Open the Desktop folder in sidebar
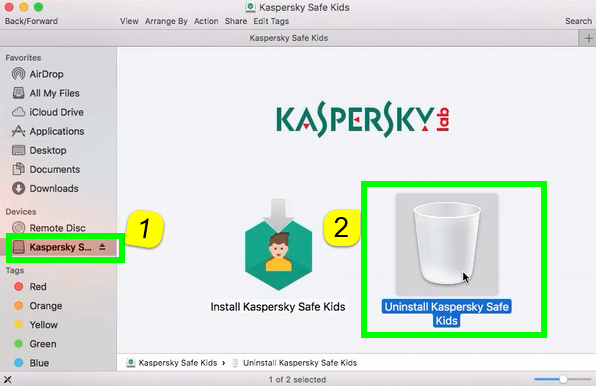This screenshot has width=596, height=386. 39,150
